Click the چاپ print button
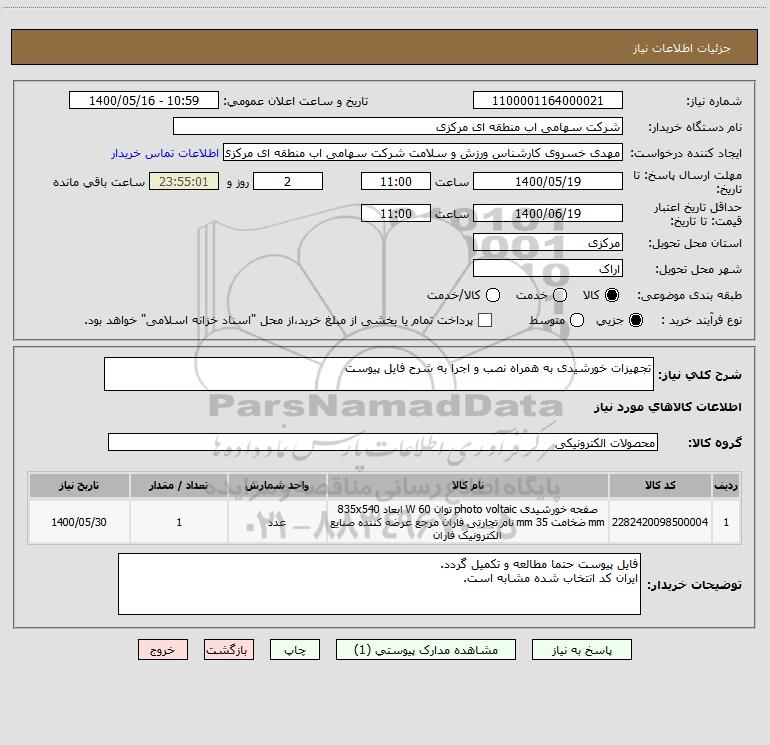770x745 pixels. 295,650
